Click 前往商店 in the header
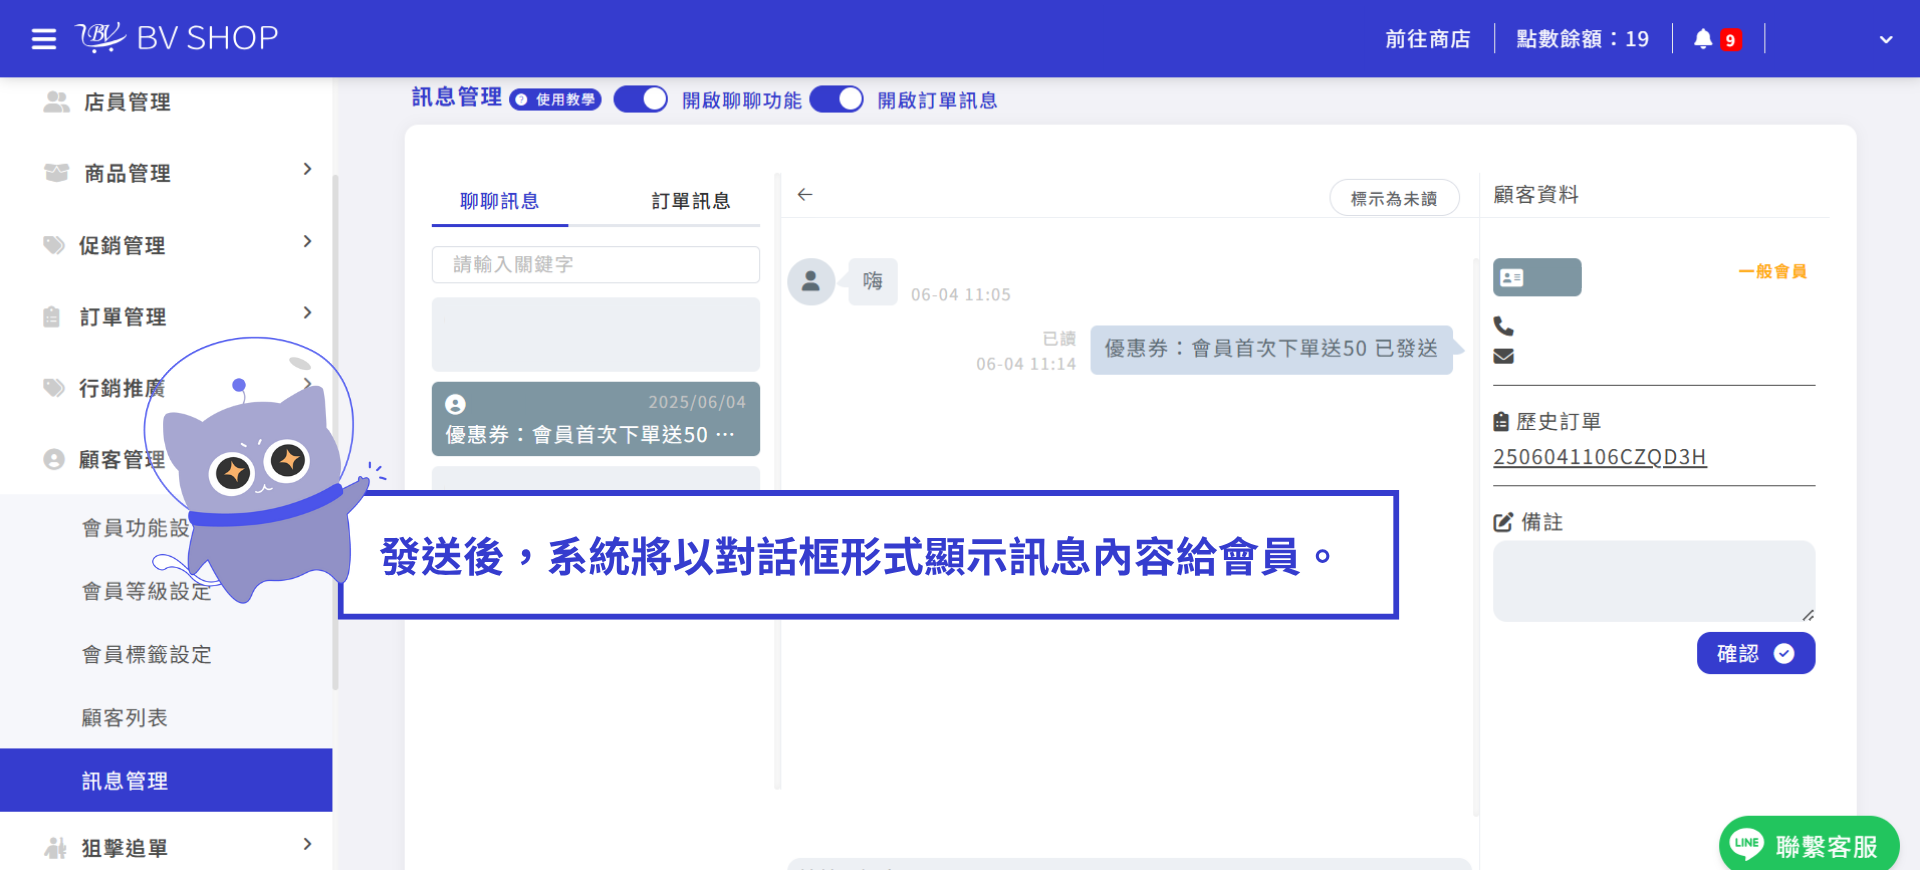The width and height of the screenshot is (1920, 870). (x=1428, y=39)
